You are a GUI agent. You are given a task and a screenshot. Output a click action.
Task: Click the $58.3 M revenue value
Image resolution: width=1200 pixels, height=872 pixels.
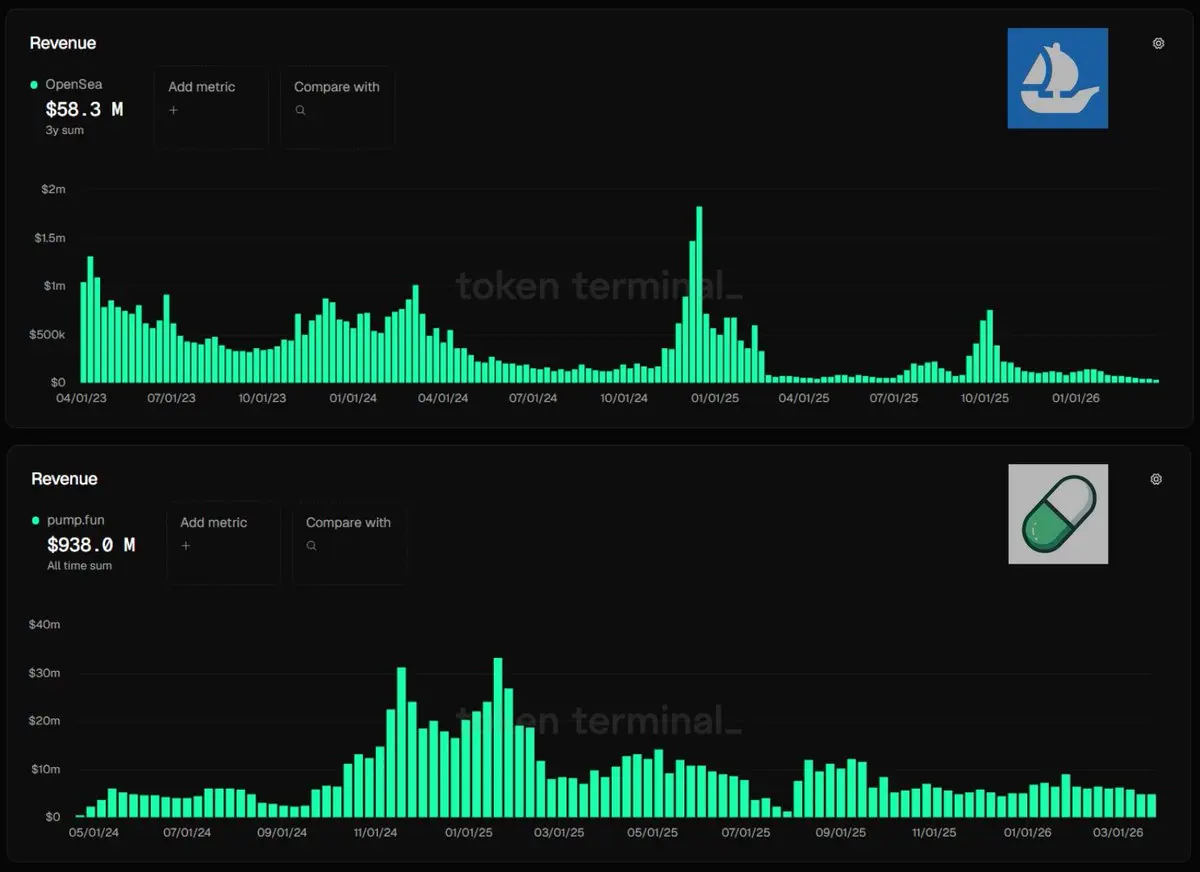coord(84,109)
